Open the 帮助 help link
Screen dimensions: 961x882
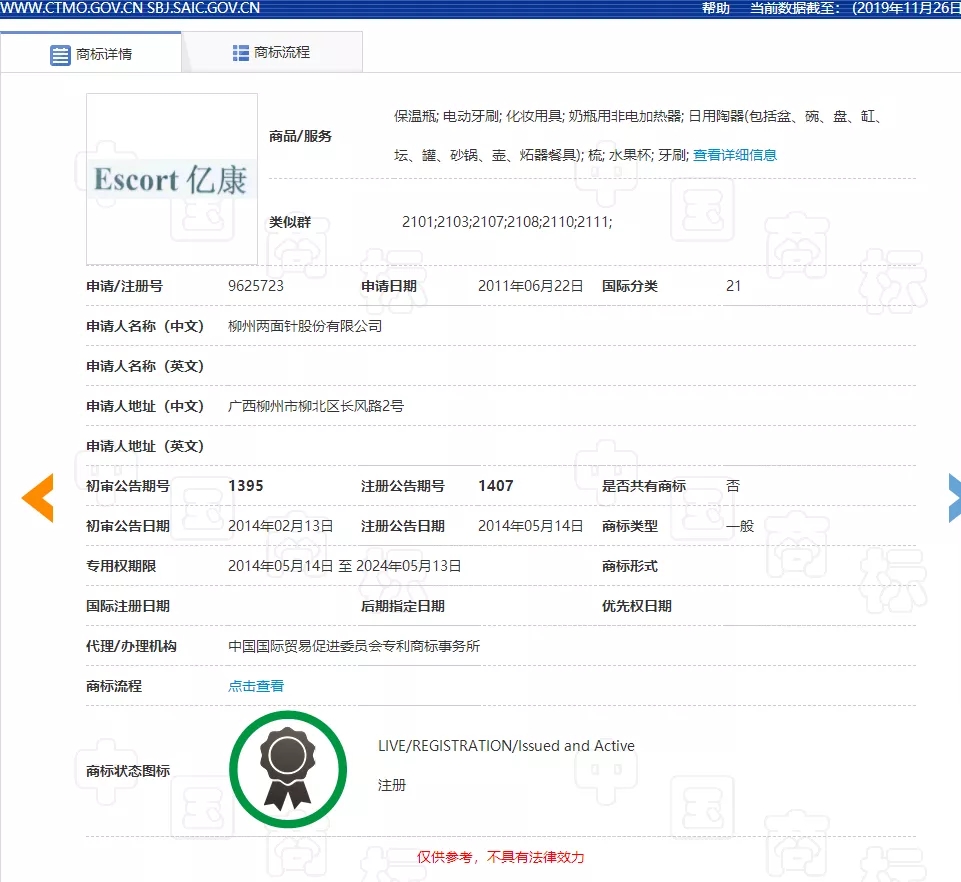(x=715, y=8)
